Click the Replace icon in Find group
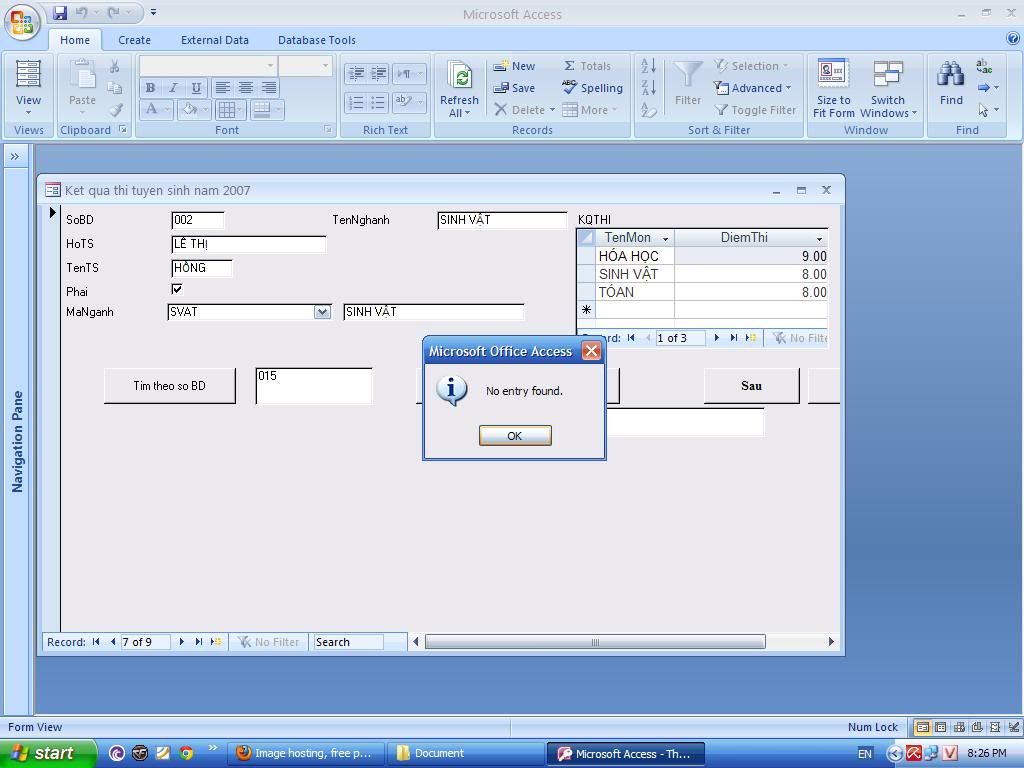 [984, 66]
